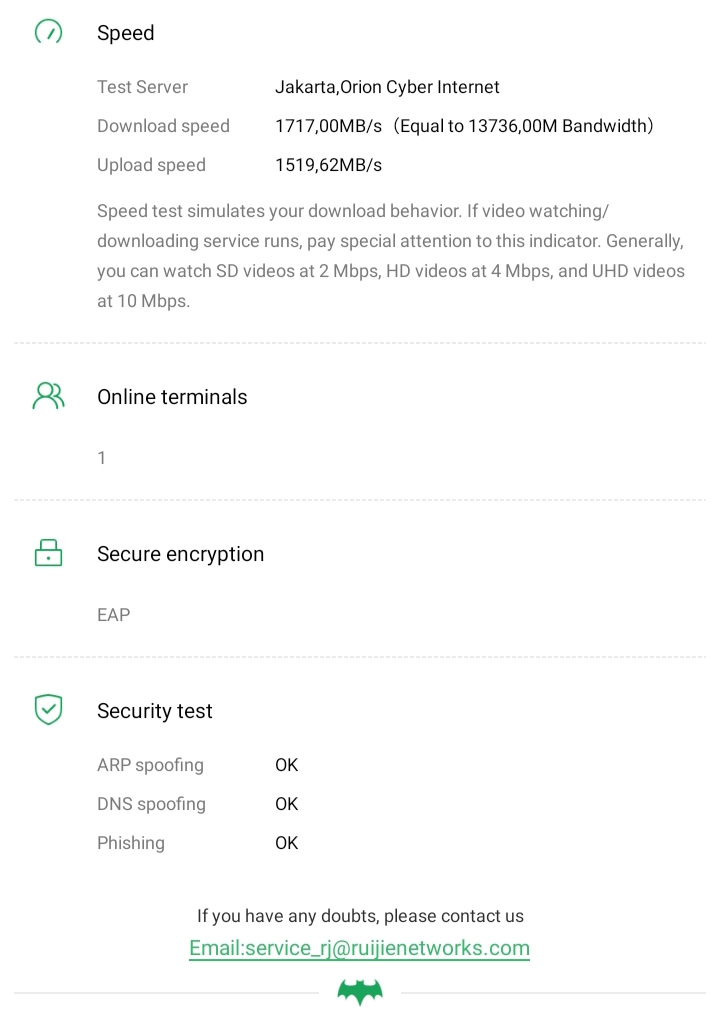Click the Secure encryption lock icon
The width and height of the screenshot is (719, 1015).
(x=48, y=553)
